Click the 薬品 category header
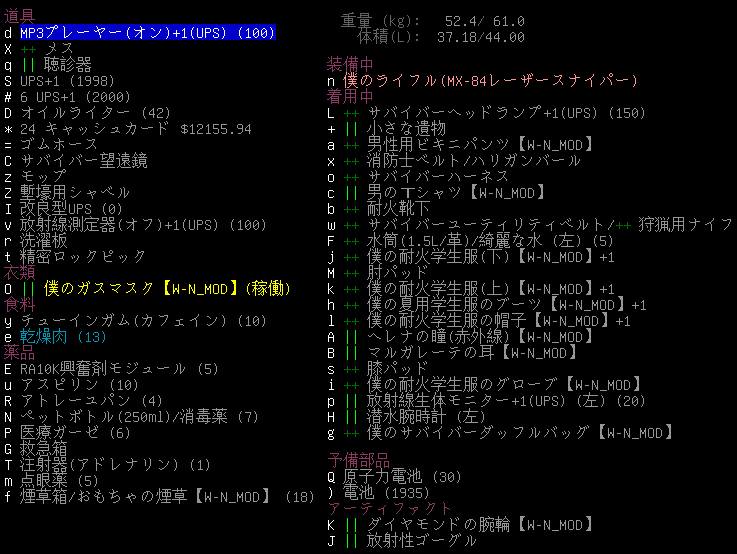The height and width of the screenshot is (554, 737). point(19,353)
